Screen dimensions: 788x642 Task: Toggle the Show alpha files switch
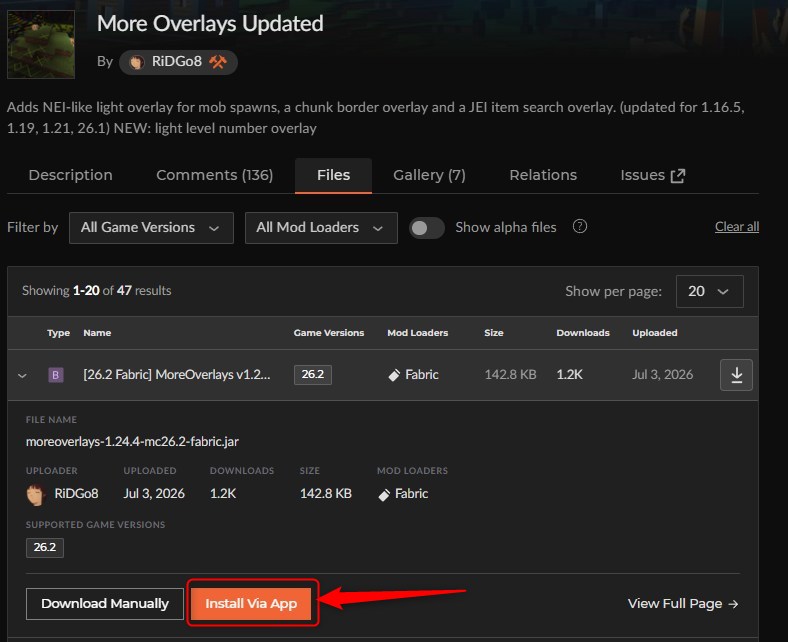(x=427, y=228)
